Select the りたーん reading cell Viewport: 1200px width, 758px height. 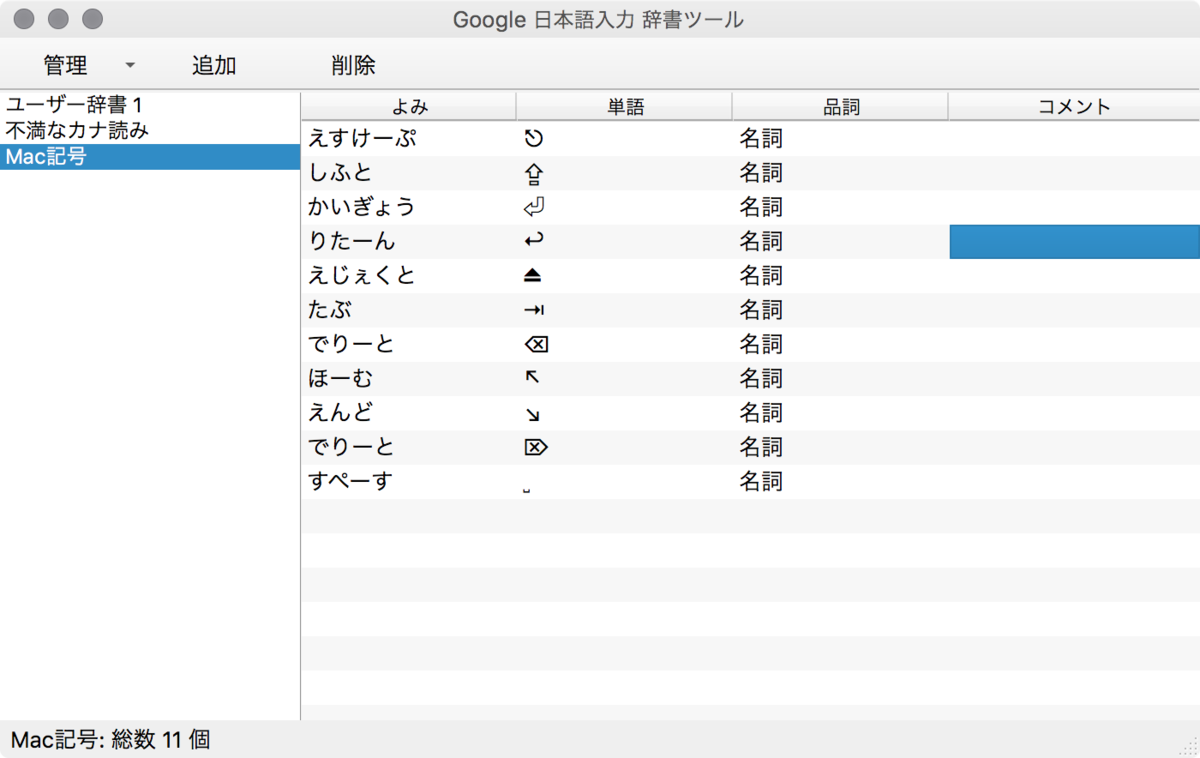tap(409, 241)
